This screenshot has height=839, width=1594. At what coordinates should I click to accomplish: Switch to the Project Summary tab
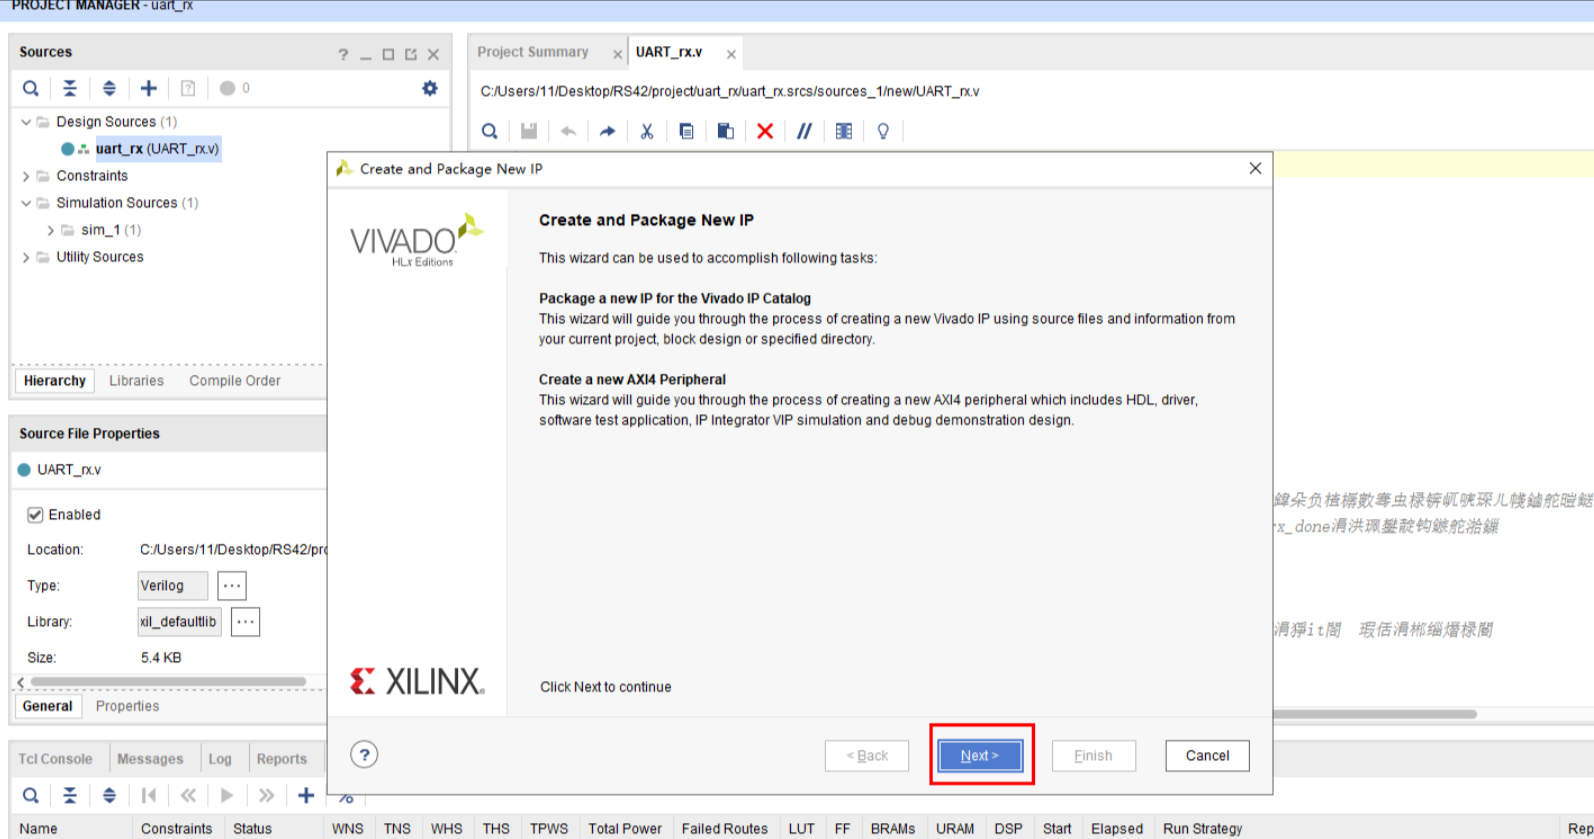533,52
